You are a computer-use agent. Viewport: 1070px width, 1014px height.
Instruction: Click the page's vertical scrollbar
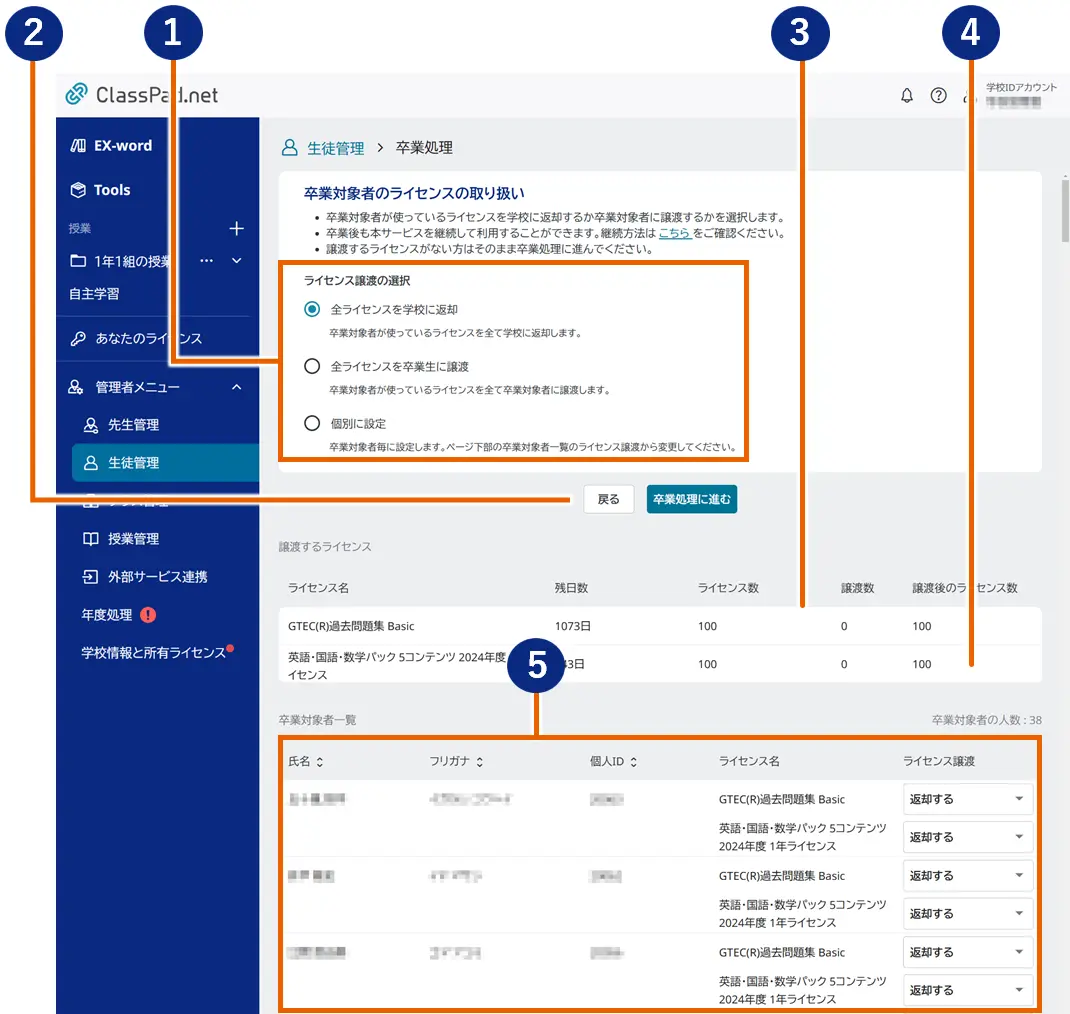[x=1064, y=210]
